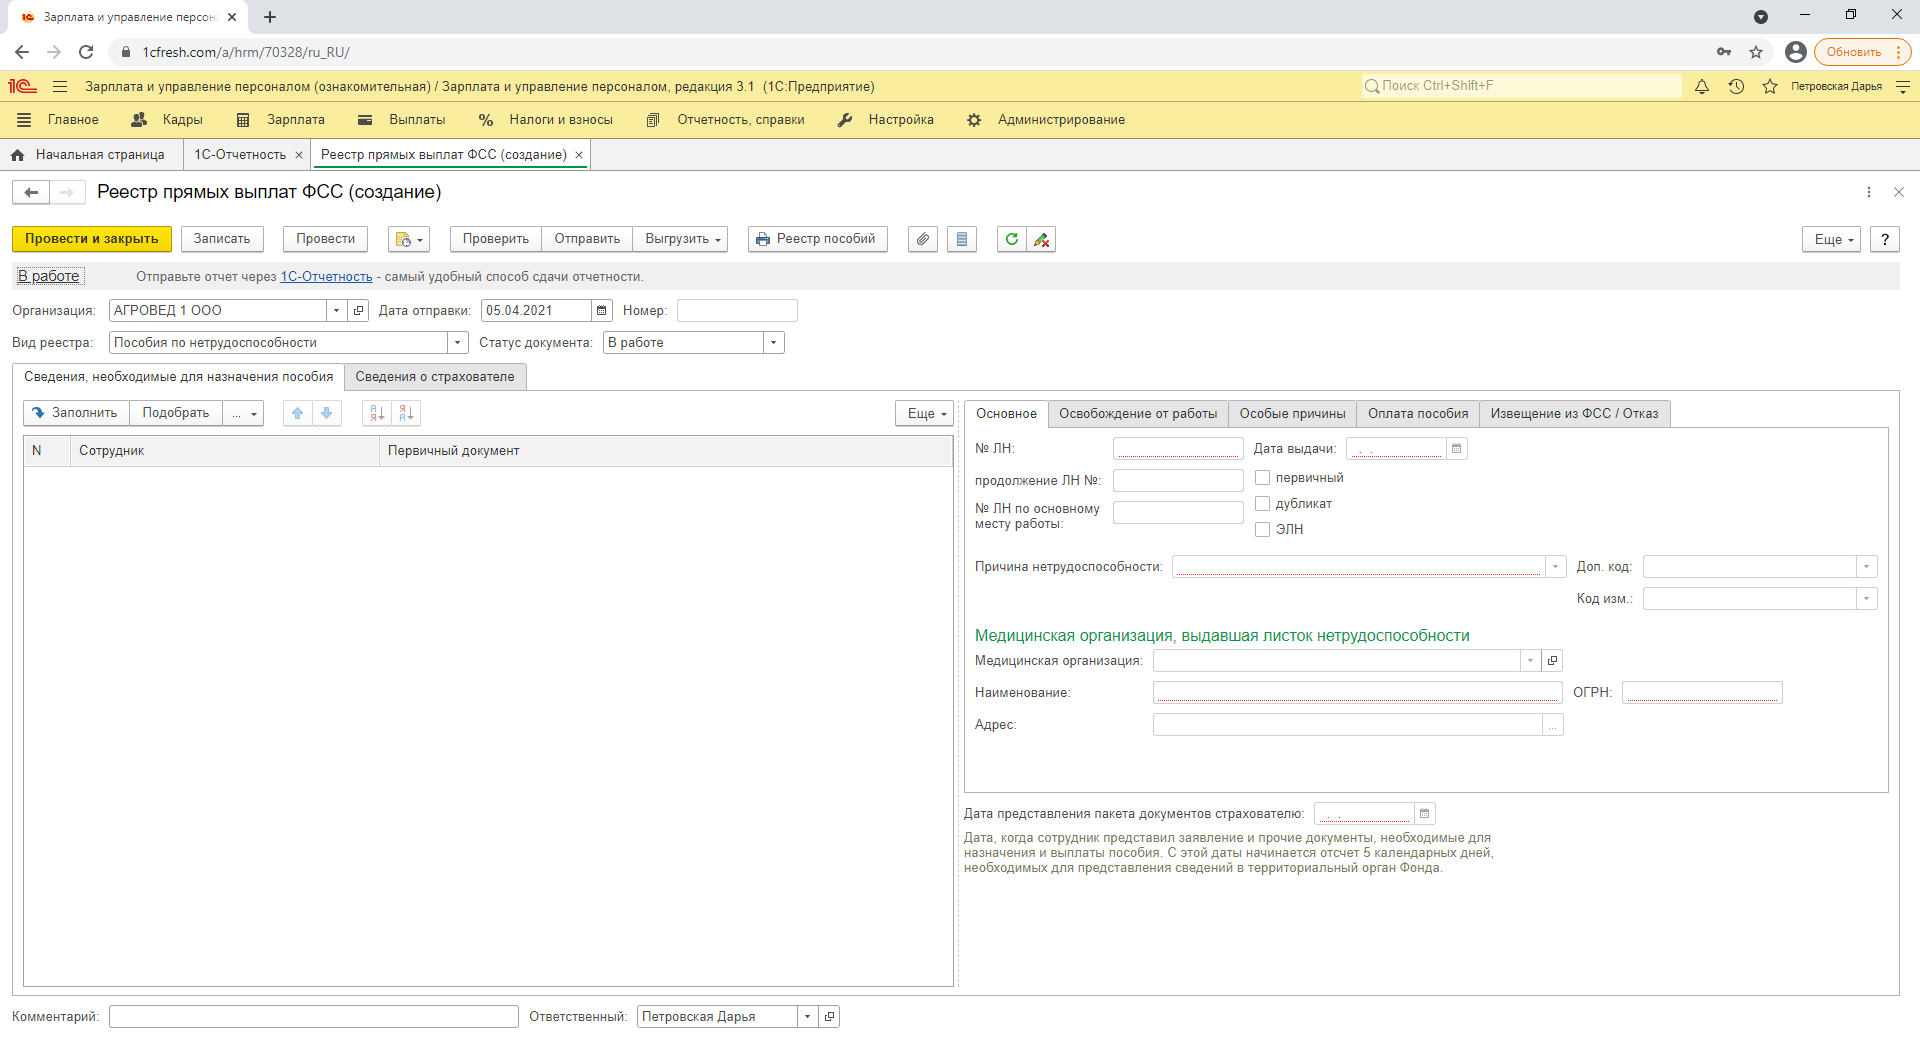Image resolution: width=1920 pixels, height=1040 pixels.
Task: Move row up with blue up arrow
Action: 297,413
